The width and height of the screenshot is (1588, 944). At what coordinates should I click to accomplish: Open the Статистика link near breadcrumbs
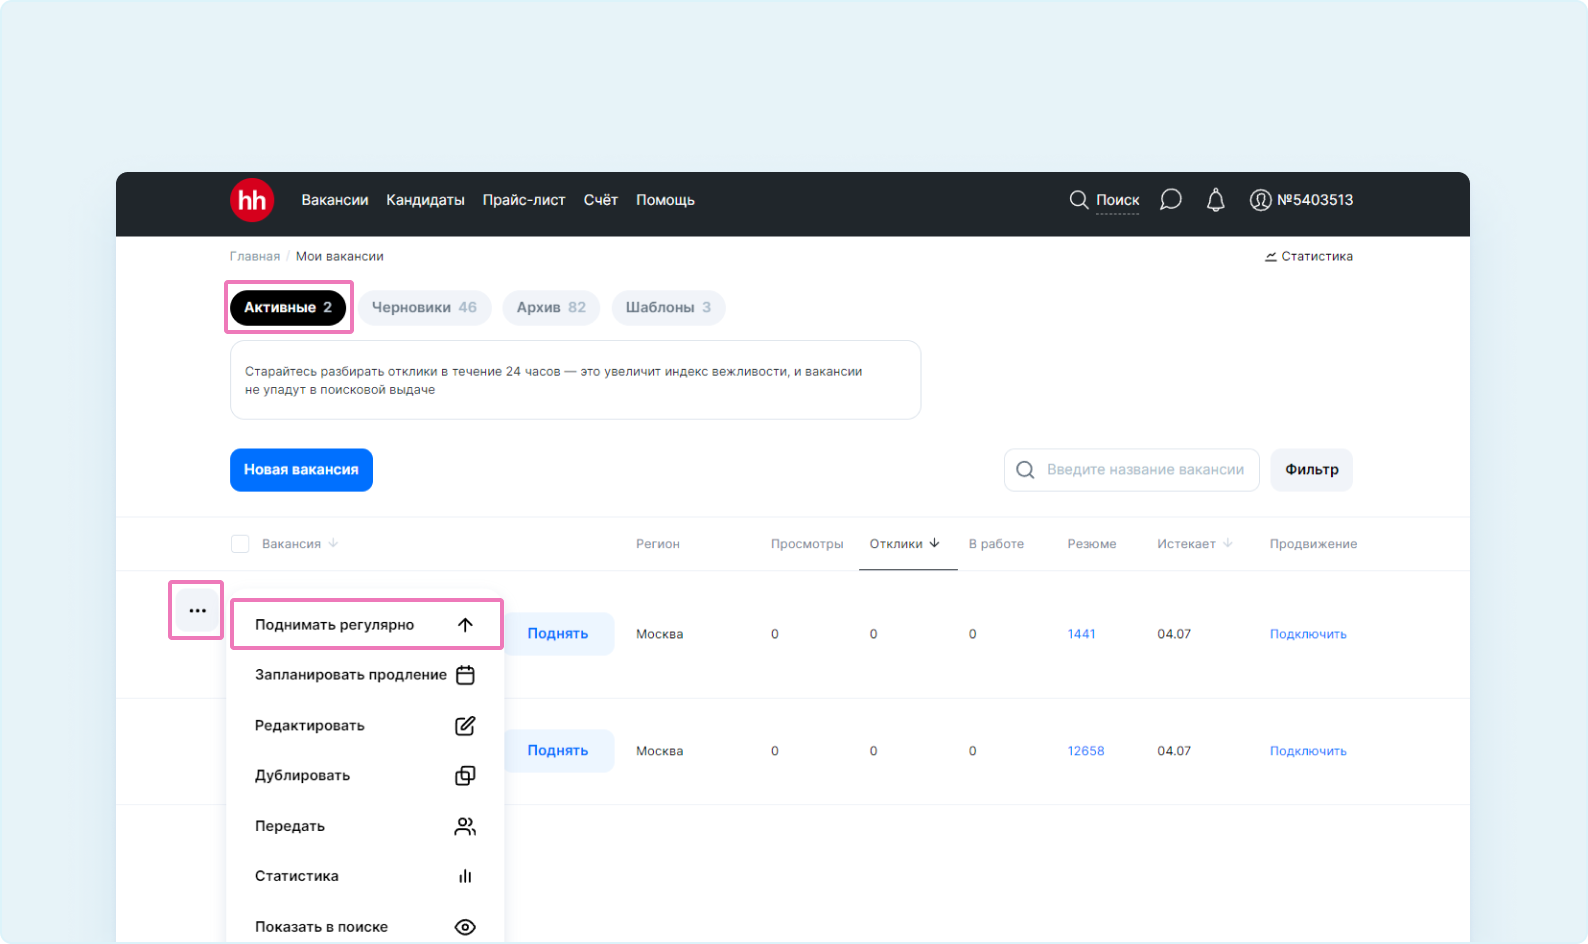[x=1308, y=257]
